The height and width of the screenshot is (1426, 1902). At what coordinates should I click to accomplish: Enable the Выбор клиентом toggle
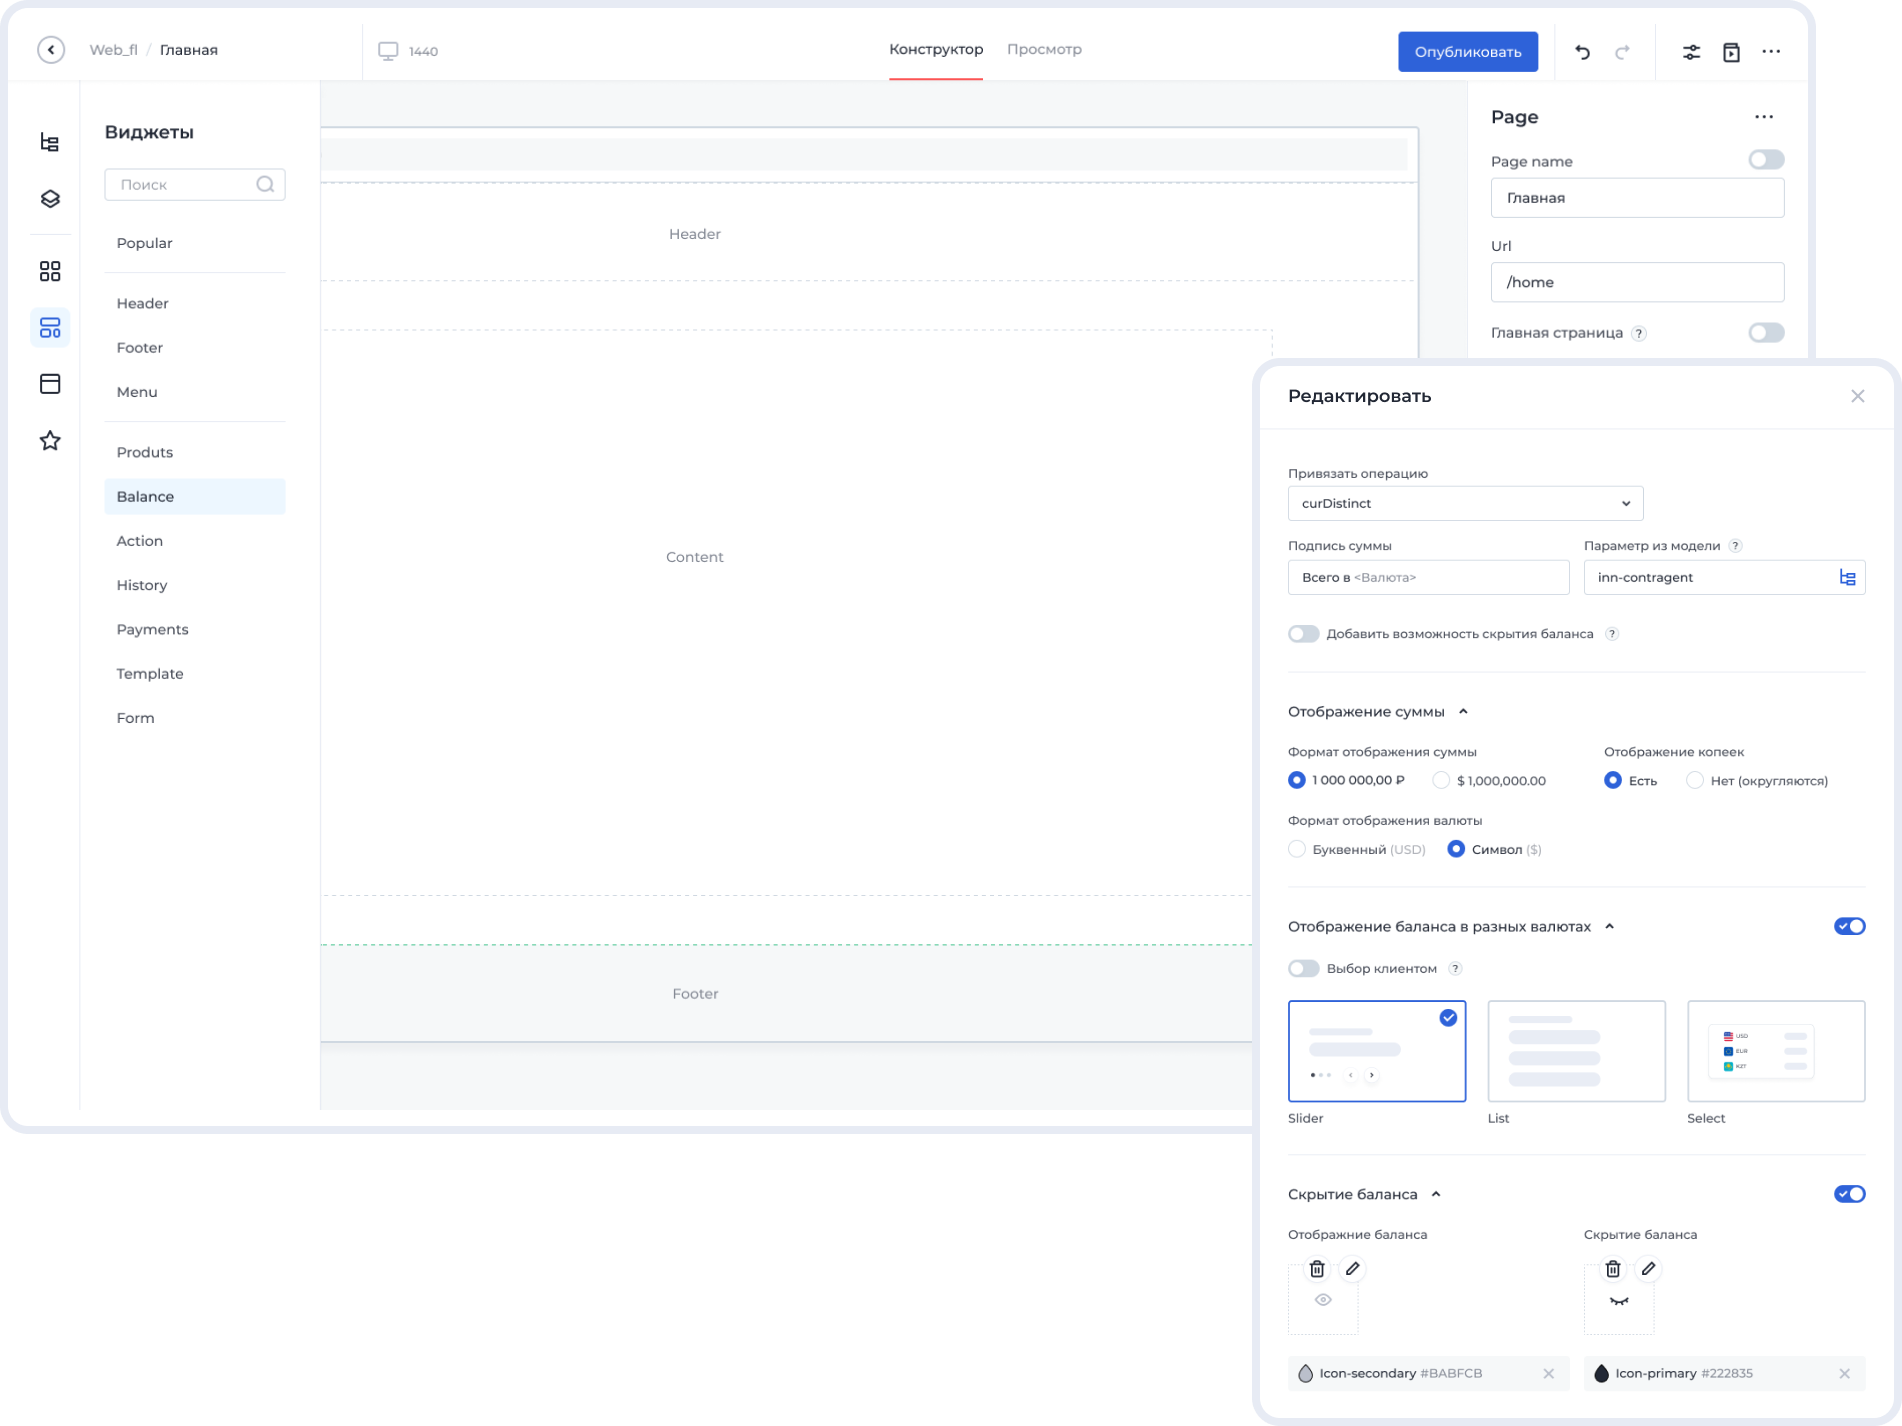[x=1303, y=968]
